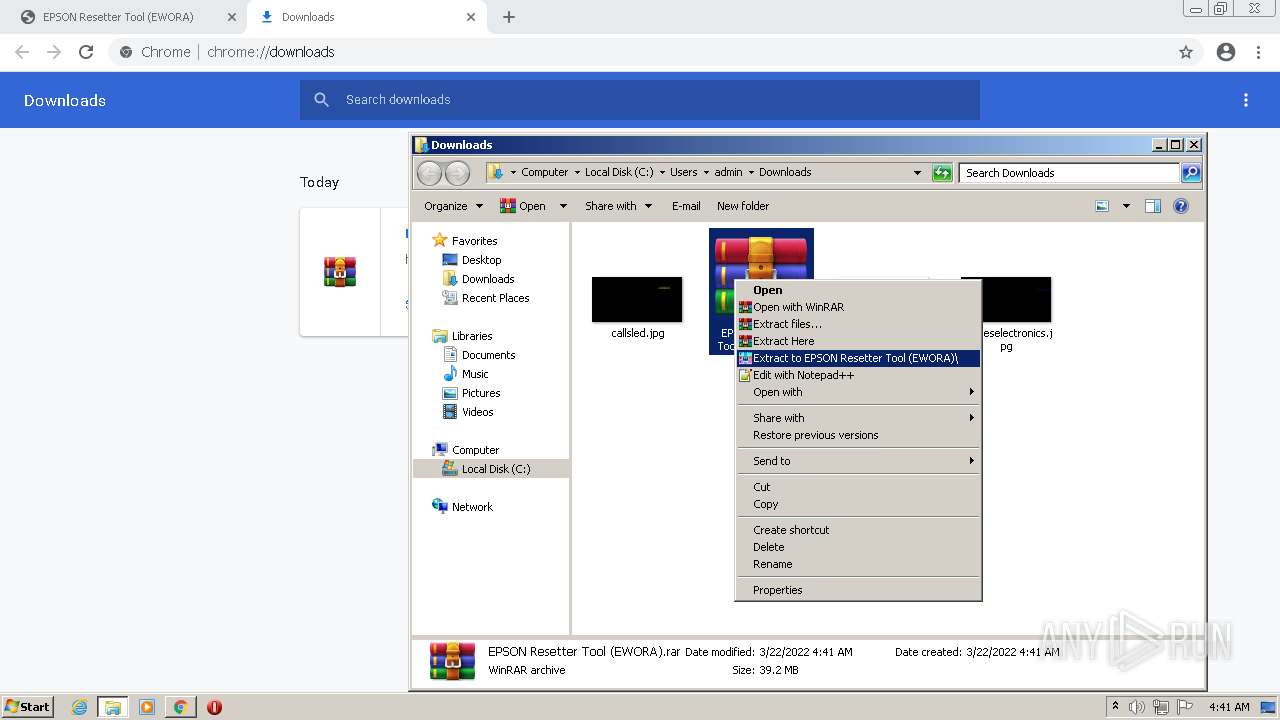Viewport: 1280px width, 720px height.
Task: Open Chrome profile avatar icon
Action: [1226, 52]
